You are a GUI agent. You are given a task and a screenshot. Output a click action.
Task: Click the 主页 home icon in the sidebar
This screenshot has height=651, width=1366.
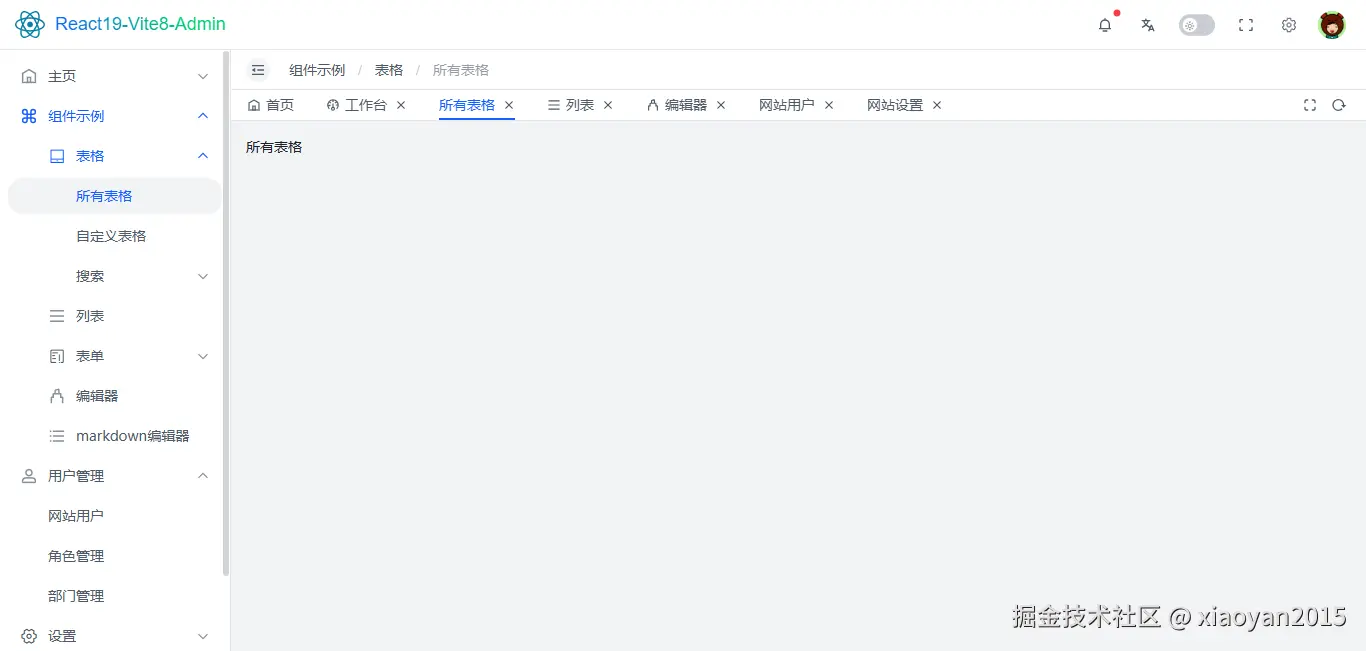coord(29,76)
